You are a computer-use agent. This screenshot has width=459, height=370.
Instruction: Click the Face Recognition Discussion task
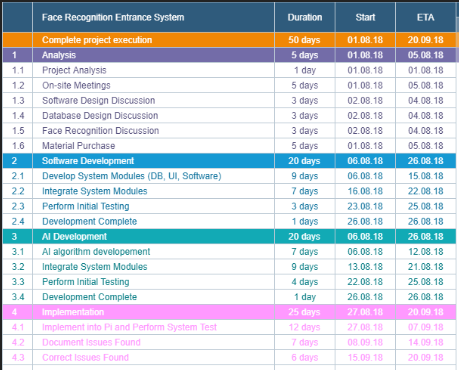coord(100,131)
